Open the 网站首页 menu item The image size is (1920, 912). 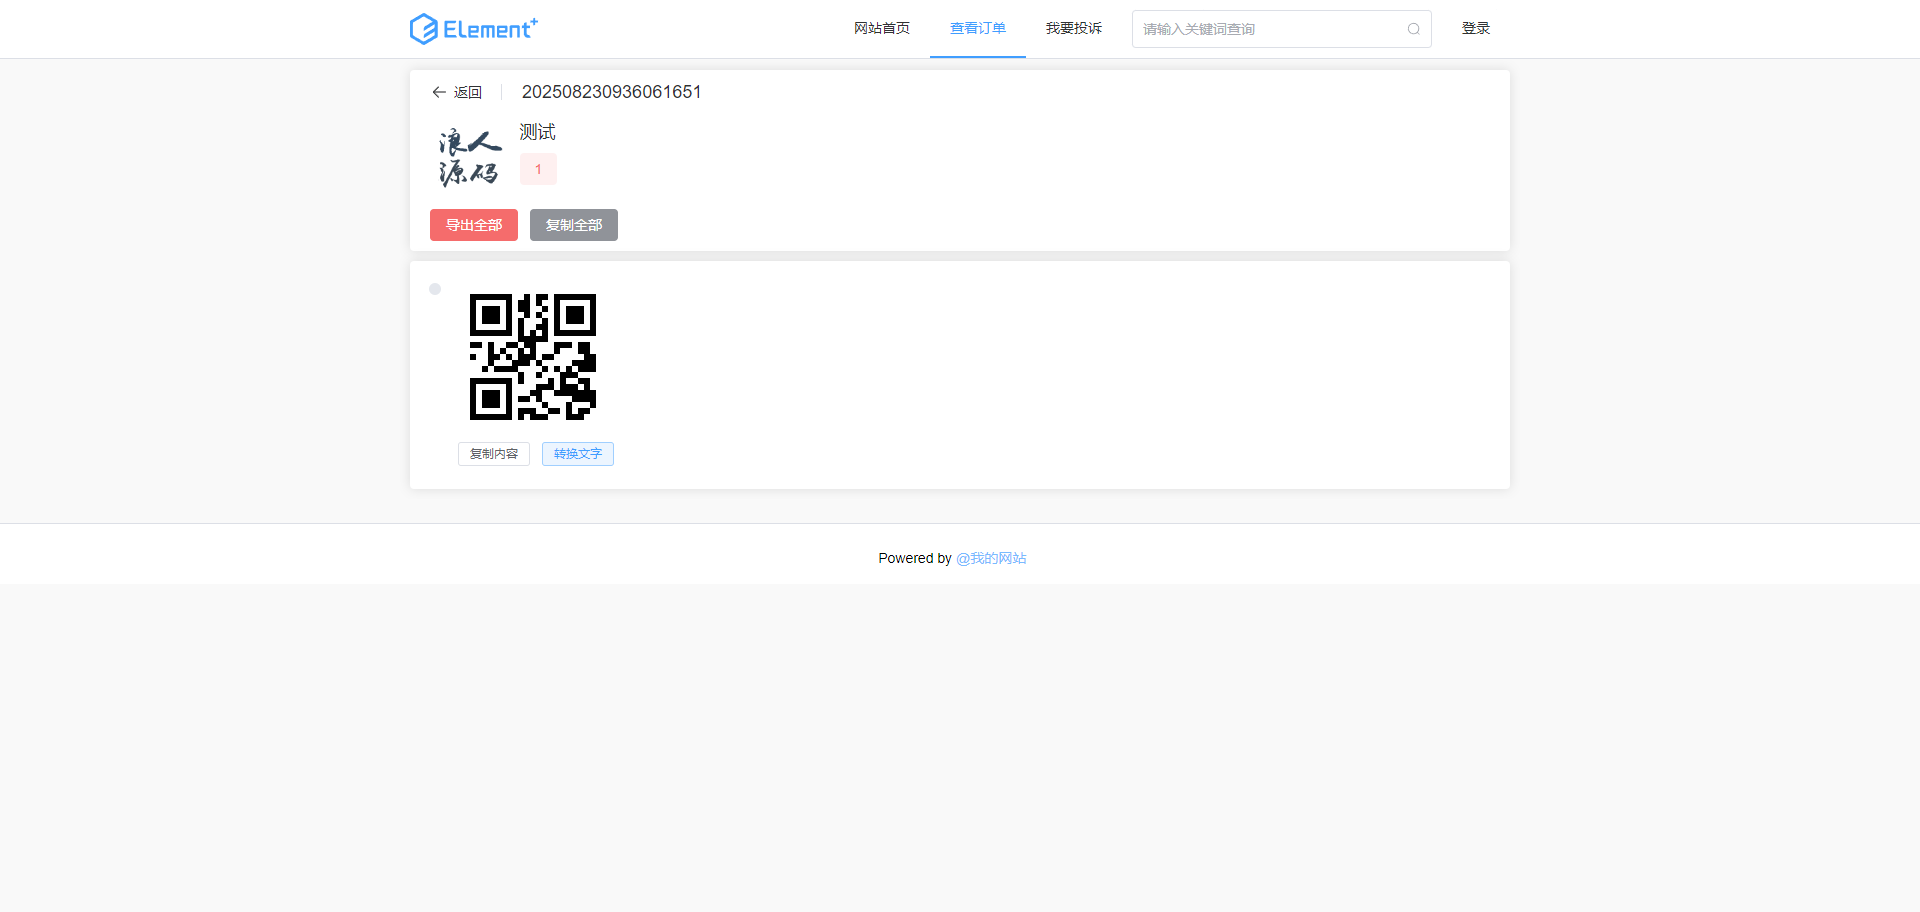882,28
